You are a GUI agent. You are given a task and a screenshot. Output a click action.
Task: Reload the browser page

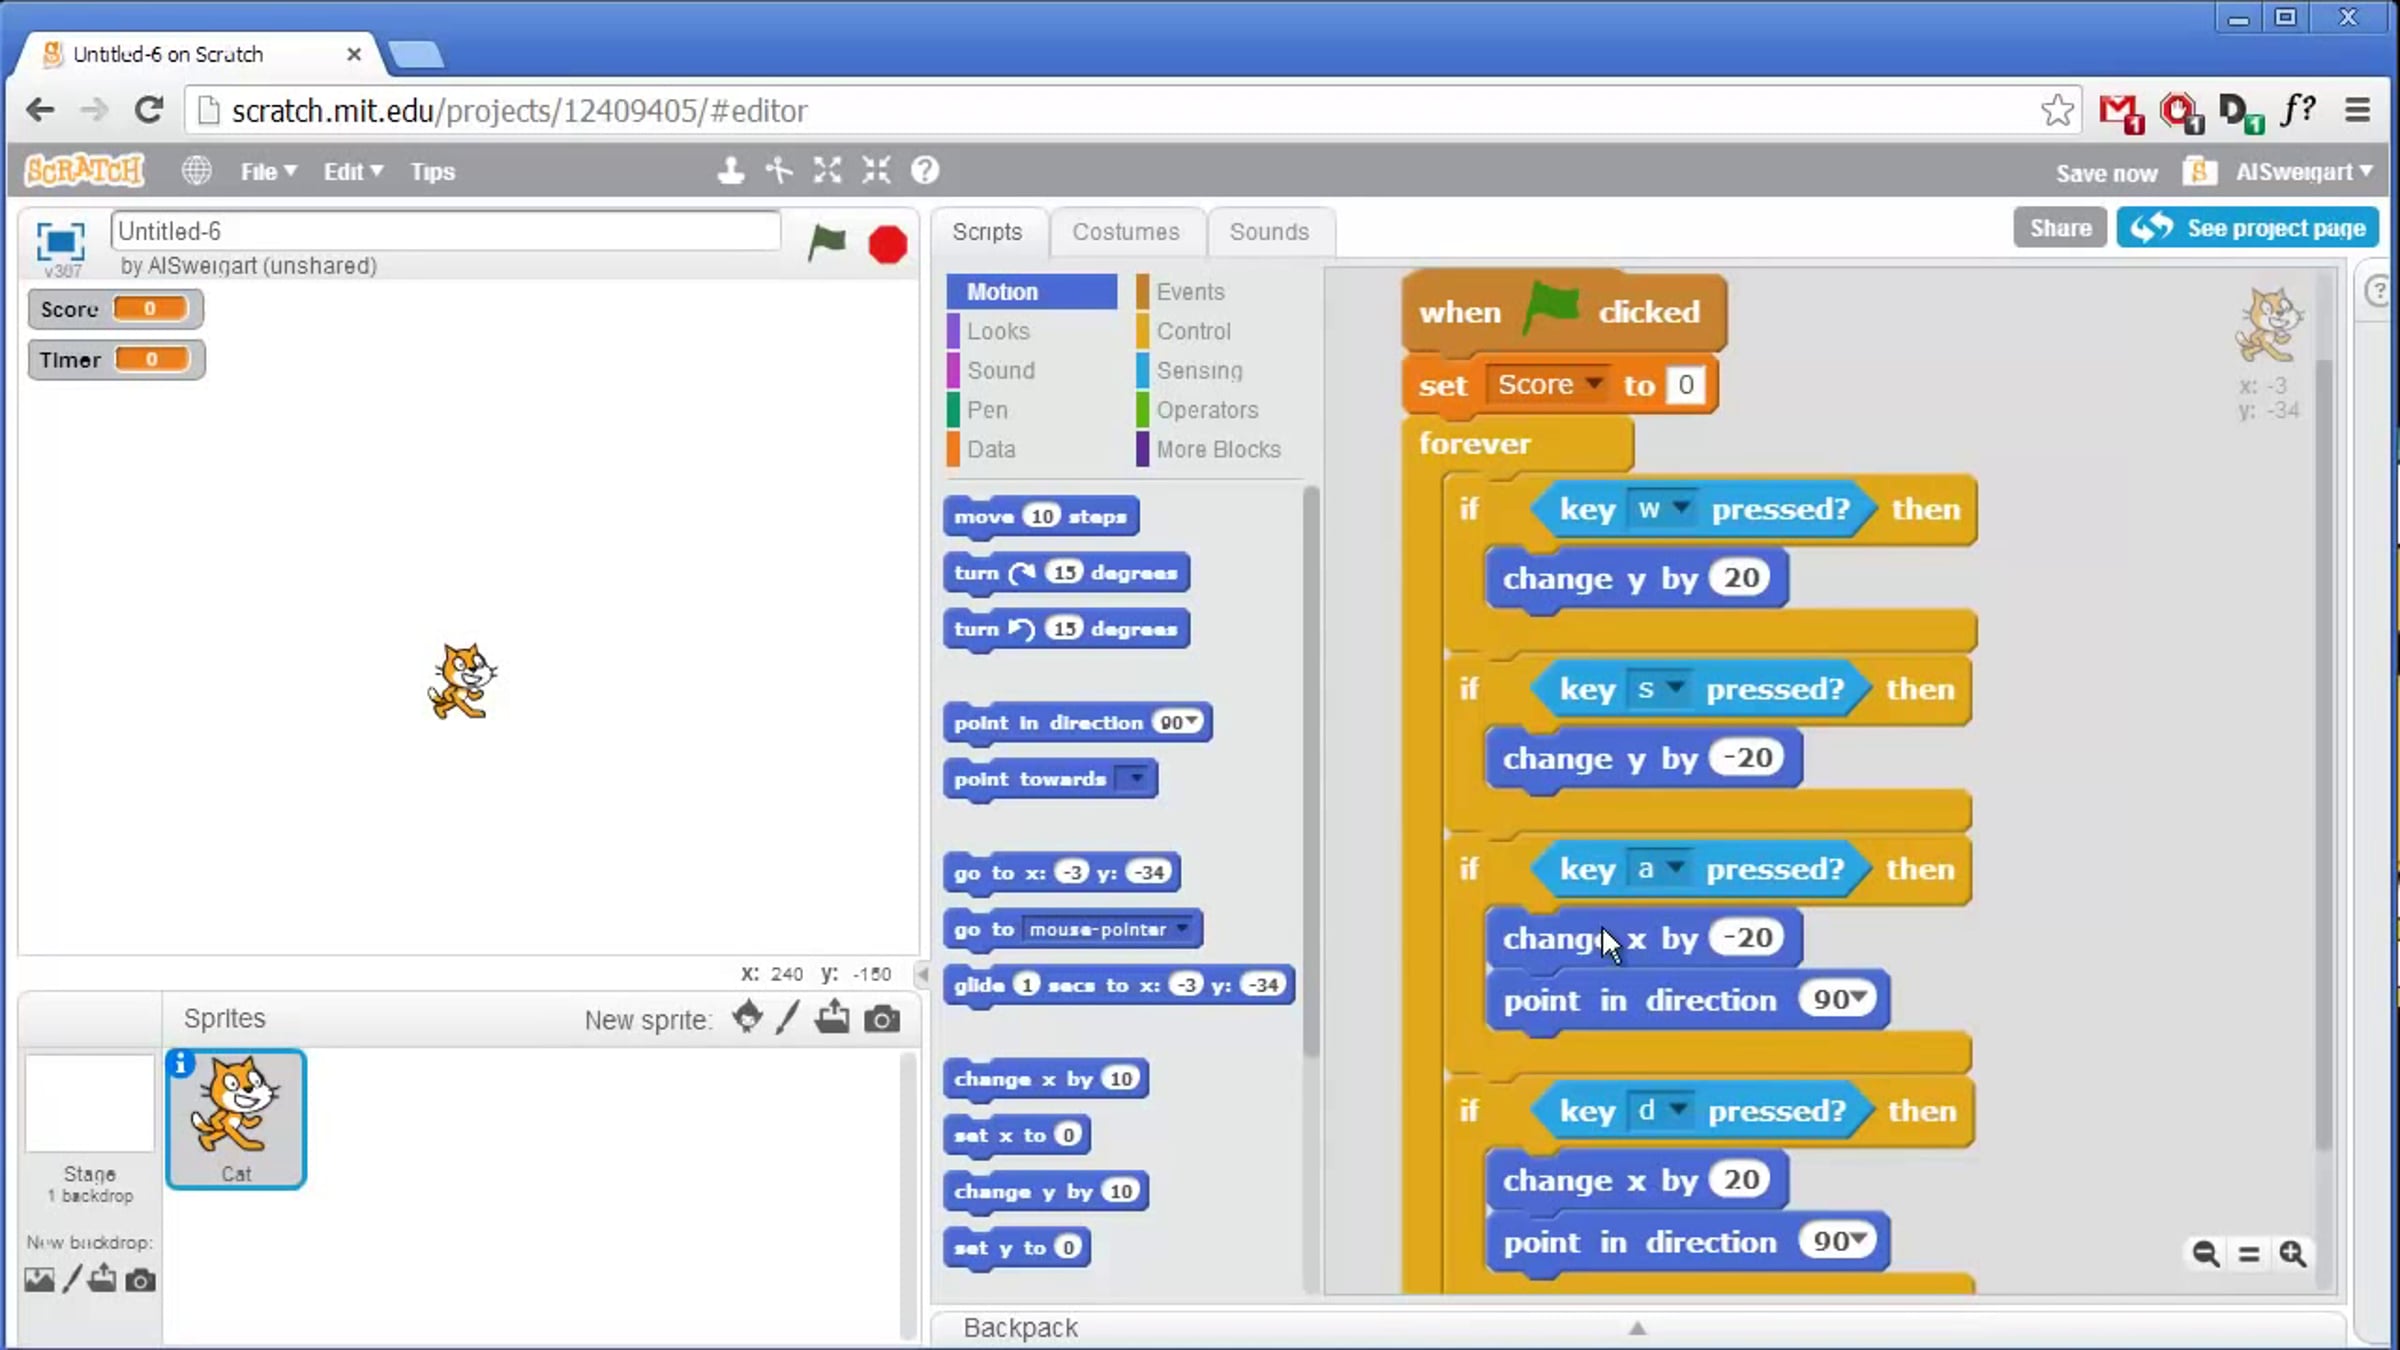click(149, 110)
